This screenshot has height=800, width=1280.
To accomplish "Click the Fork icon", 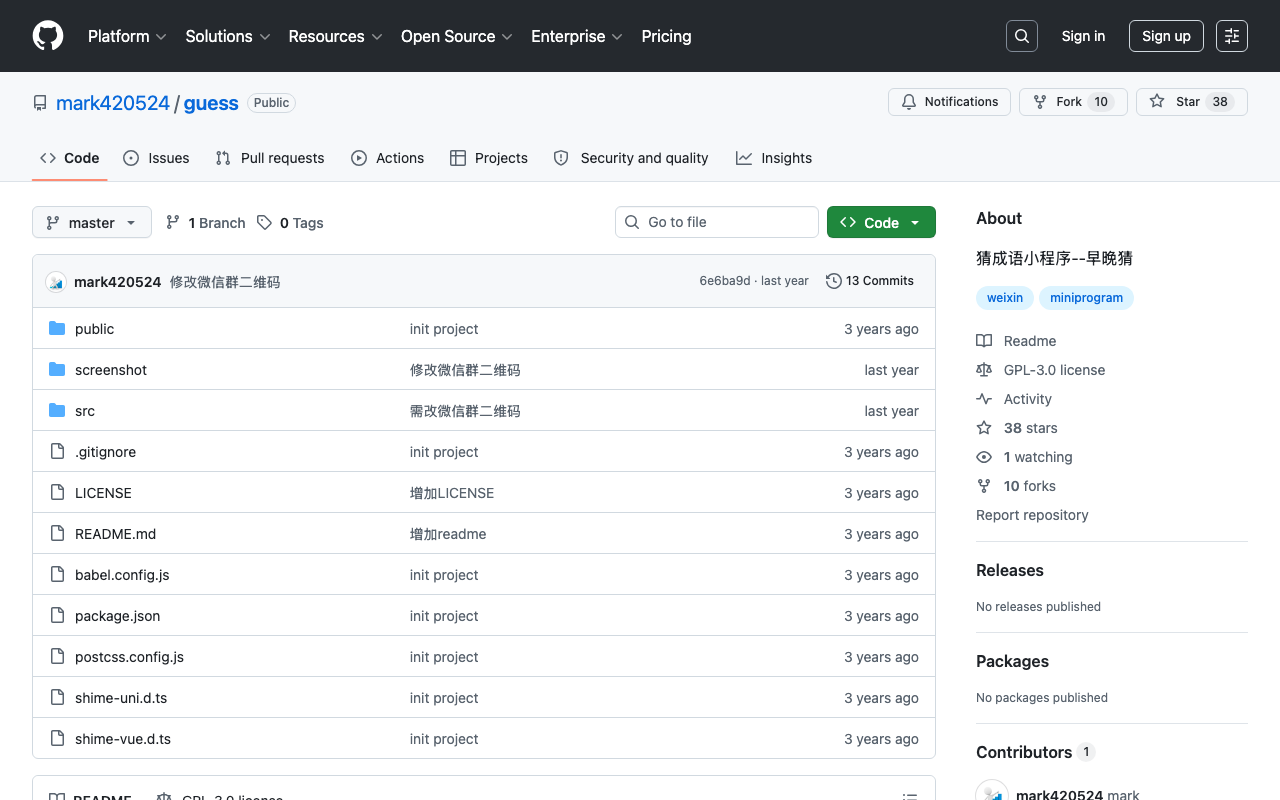I will point(1040,102).
